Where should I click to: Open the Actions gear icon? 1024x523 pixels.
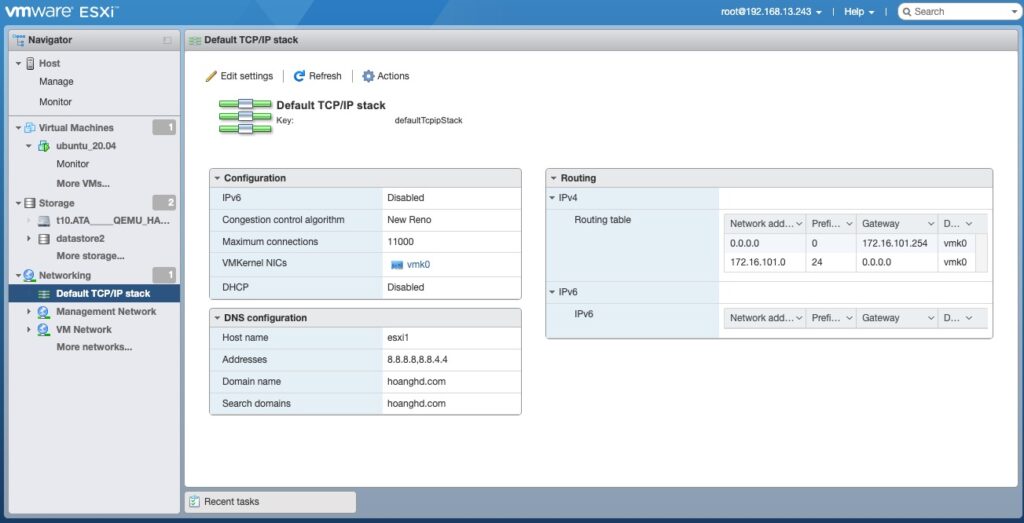point(368,76)
